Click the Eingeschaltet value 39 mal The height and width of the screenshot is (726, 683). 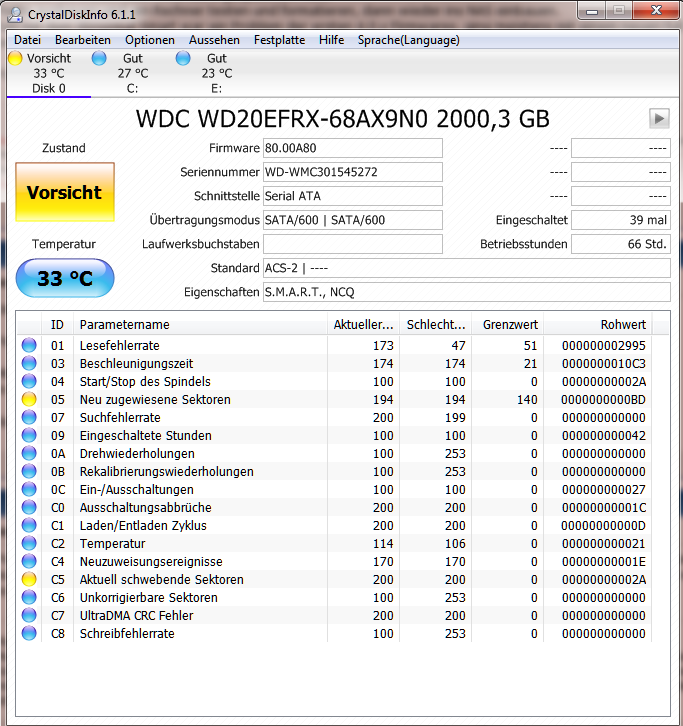(621, 220)
